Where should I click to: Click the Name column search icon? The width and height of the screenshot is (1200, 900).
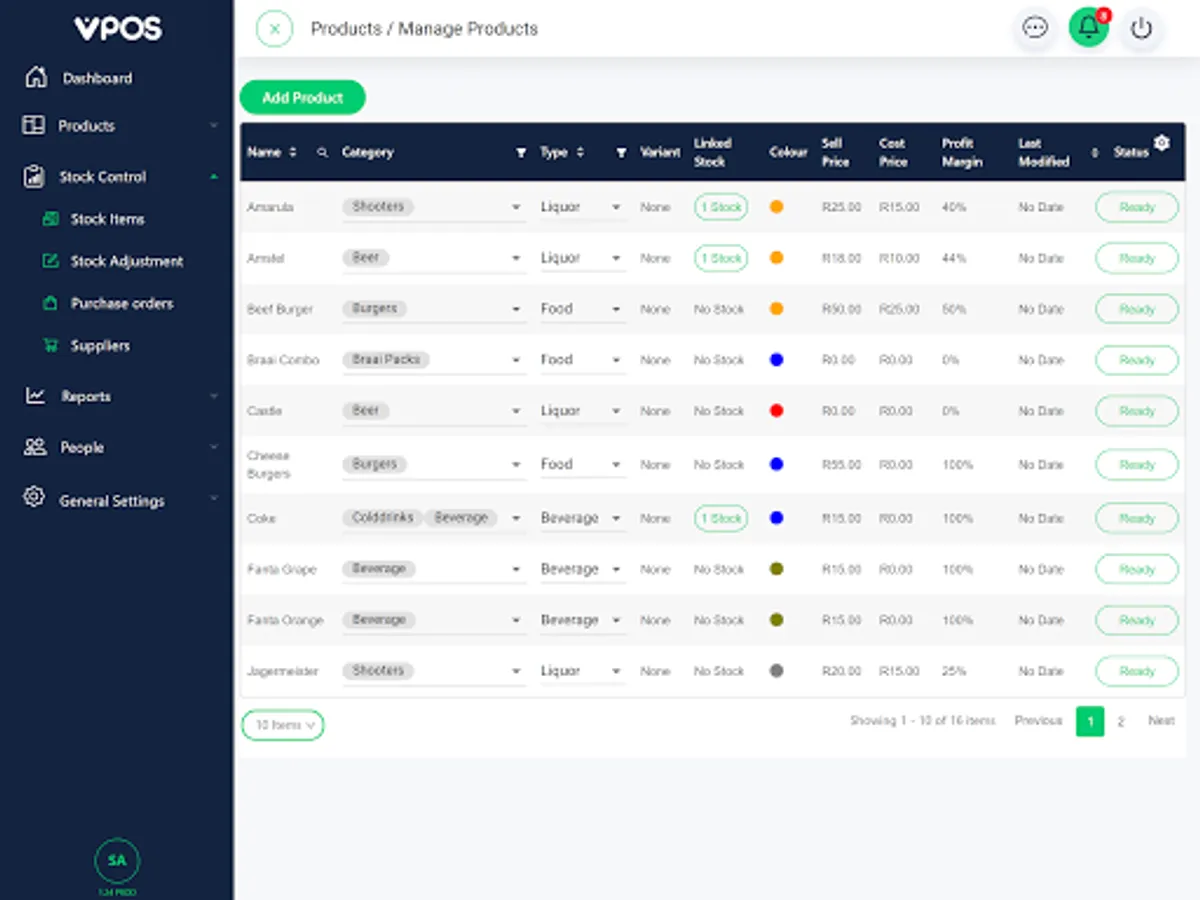point(322,153)
